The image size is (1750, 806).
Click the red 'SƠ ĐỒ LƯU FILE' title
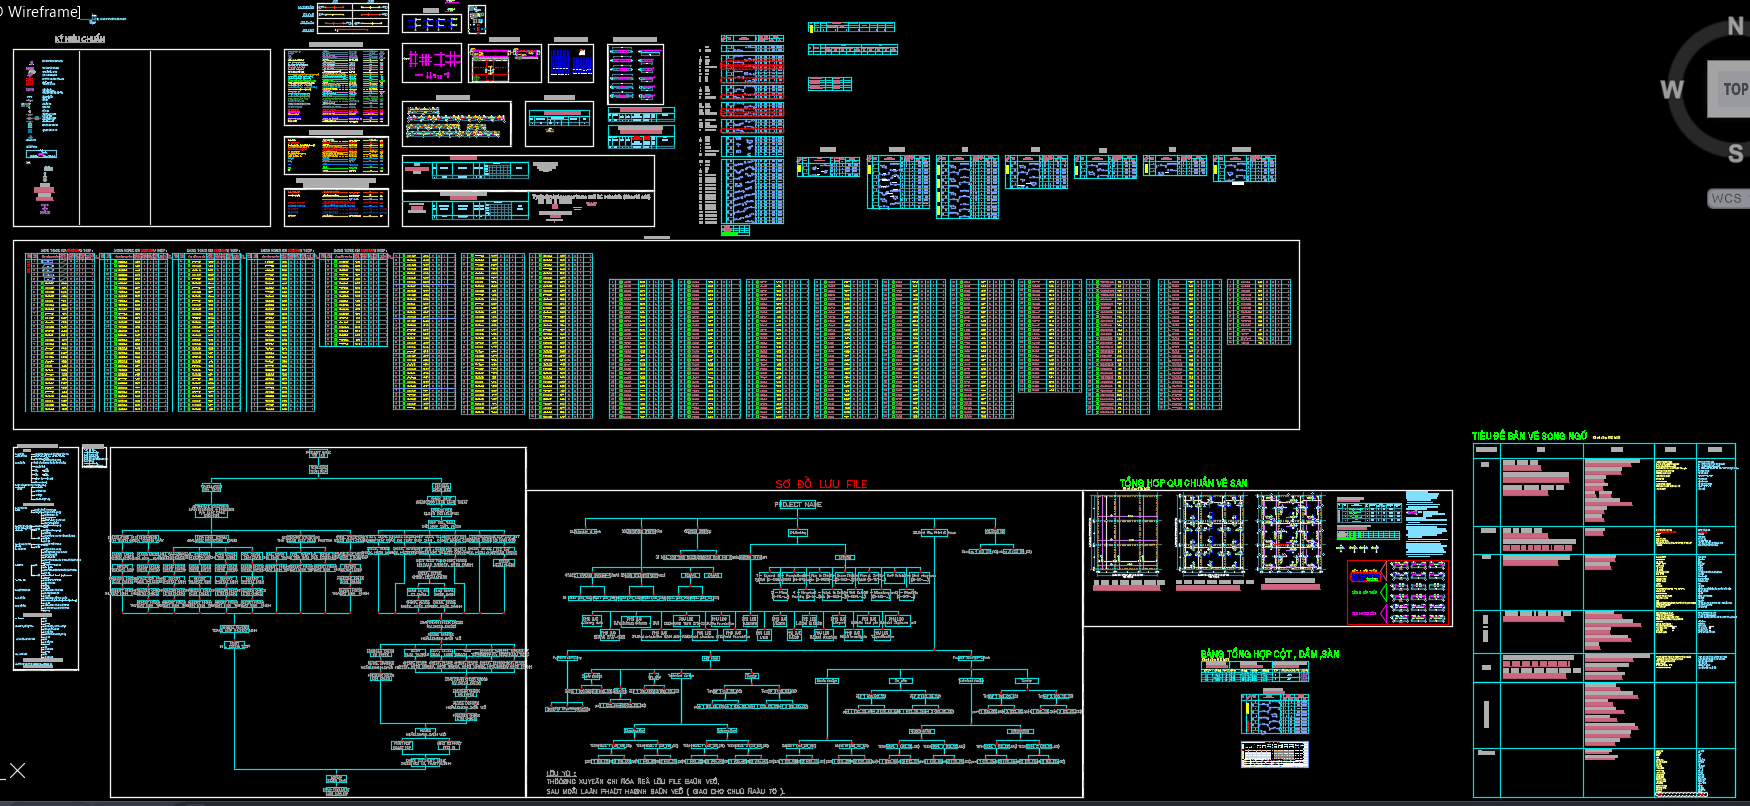click(x=821, y=484)
